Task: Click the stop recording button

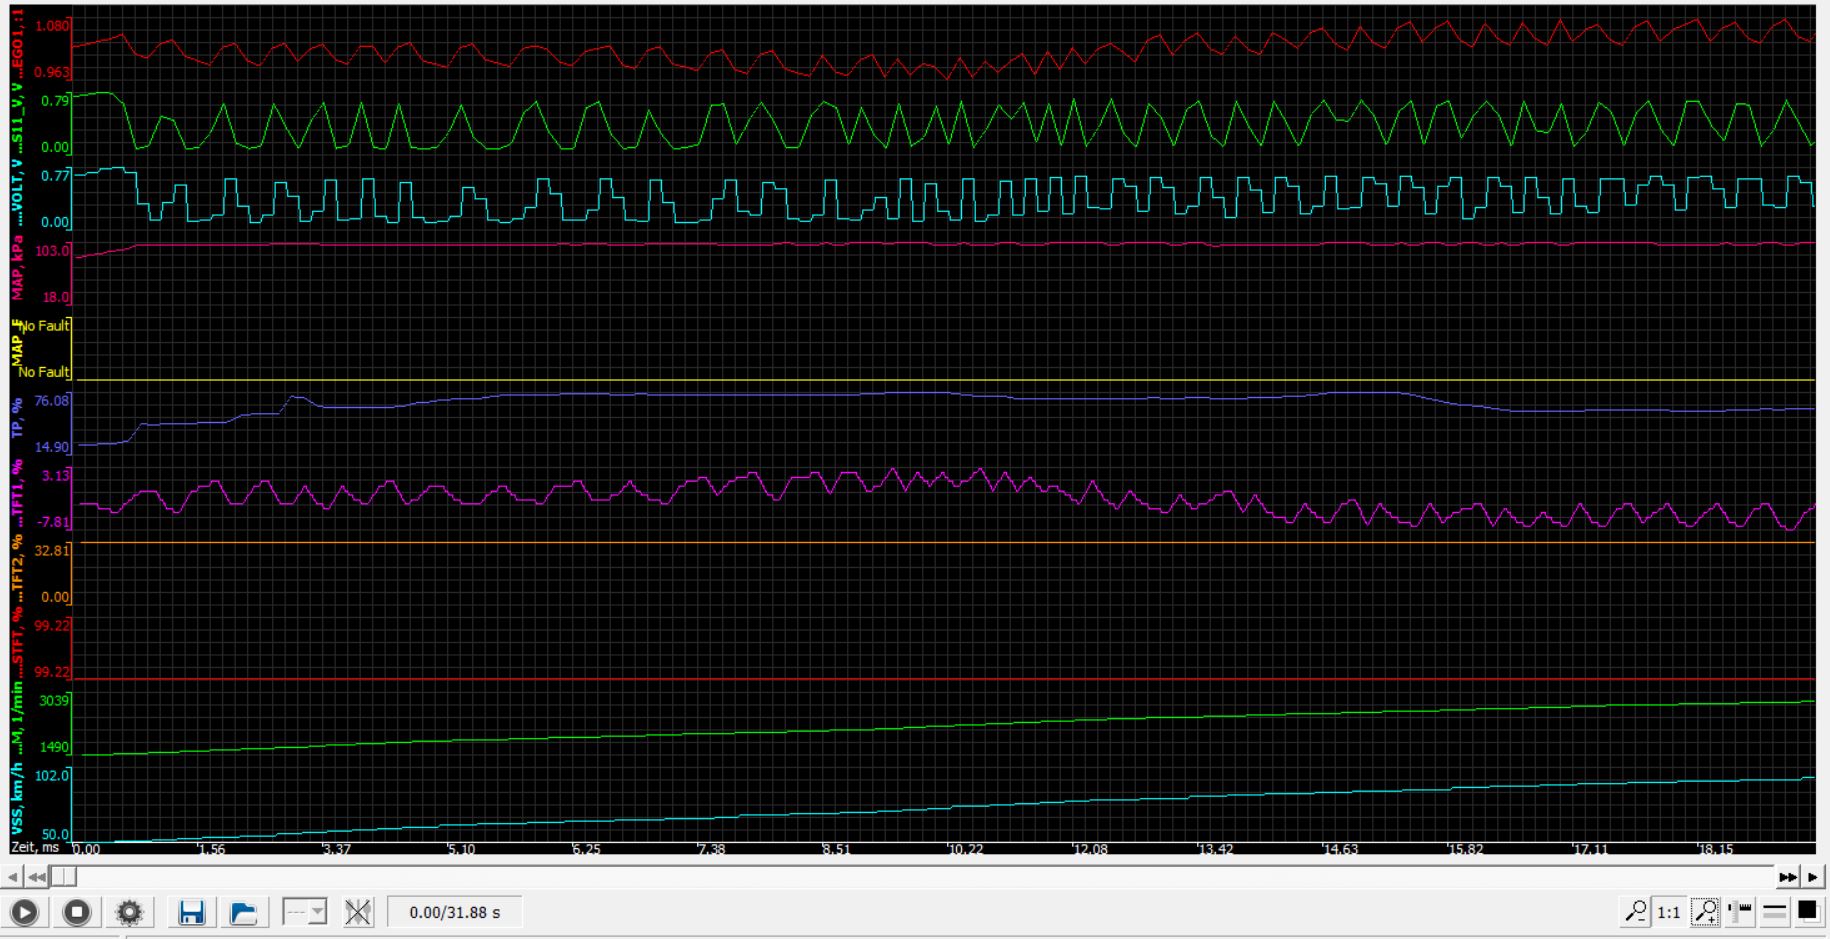Action: tap(77, 912)
